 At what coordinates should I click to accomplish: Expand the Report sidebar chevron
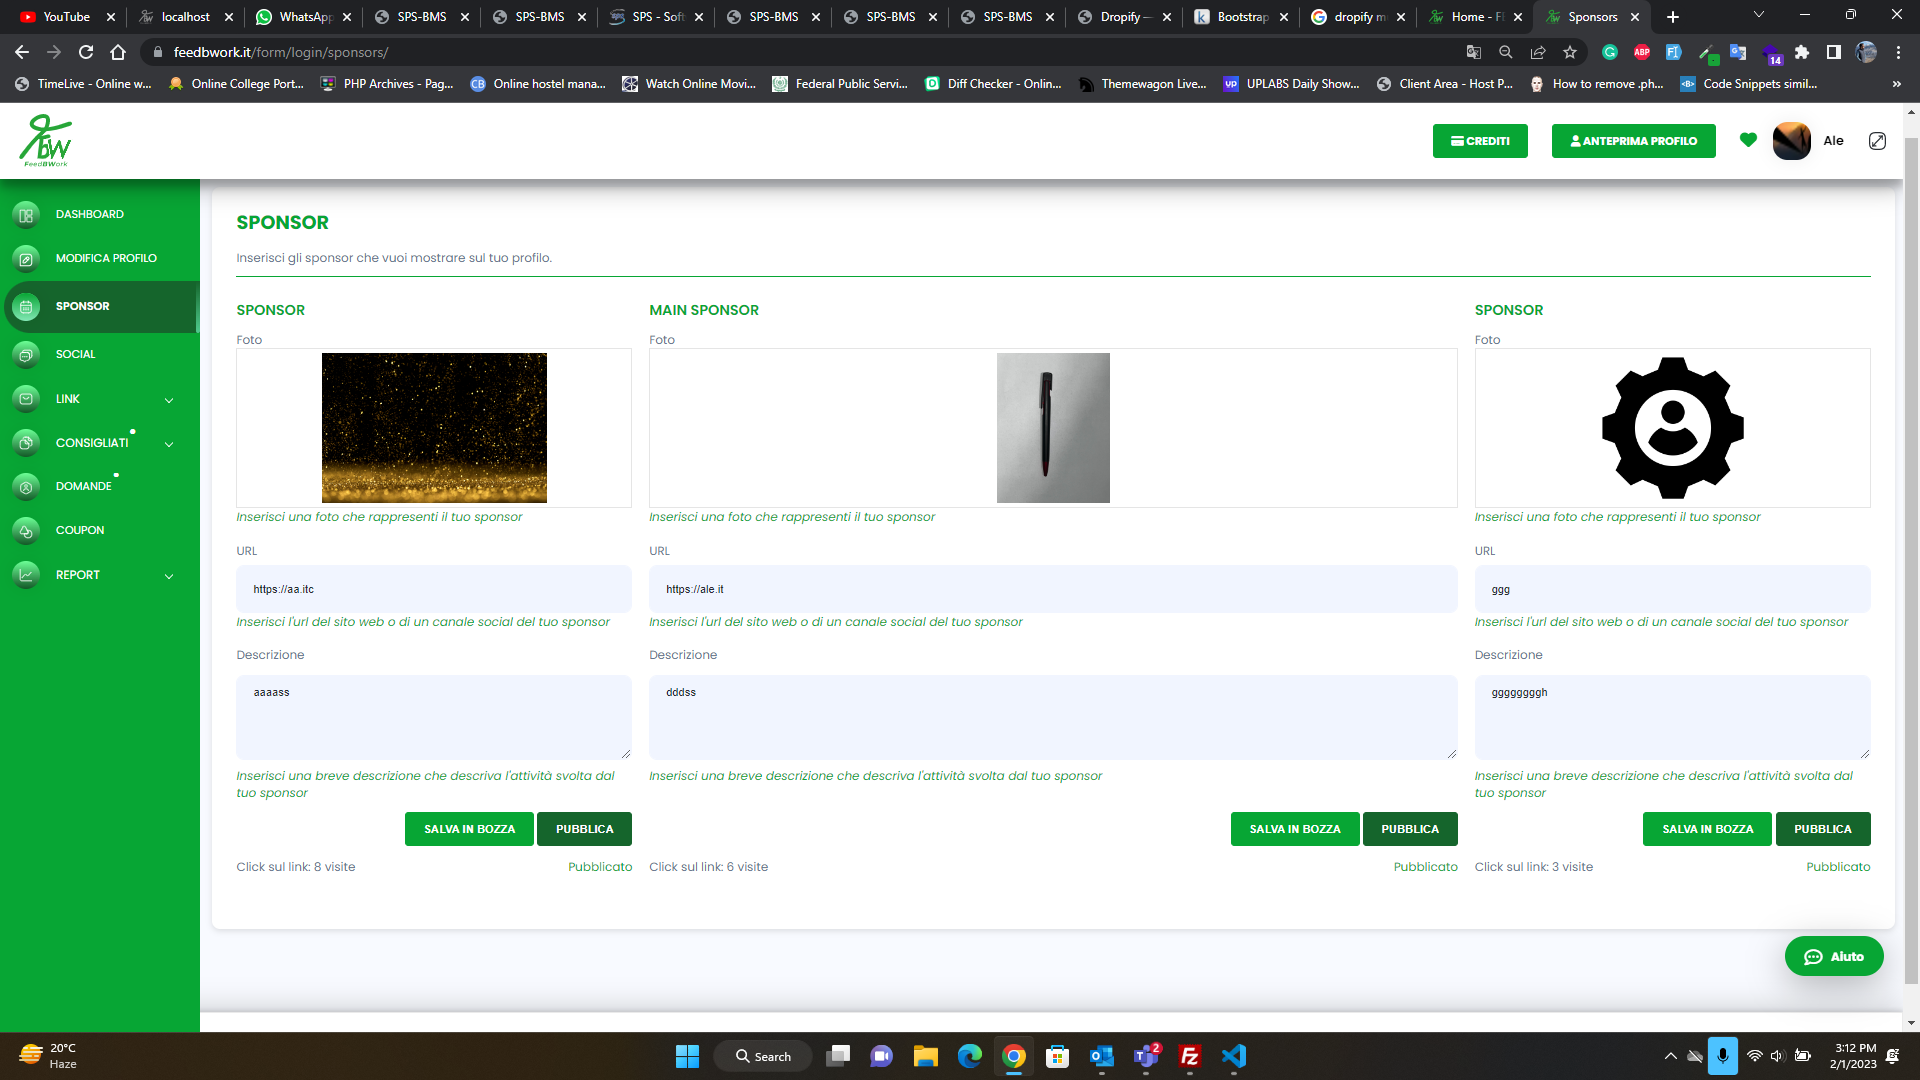(x=169, y=576)
